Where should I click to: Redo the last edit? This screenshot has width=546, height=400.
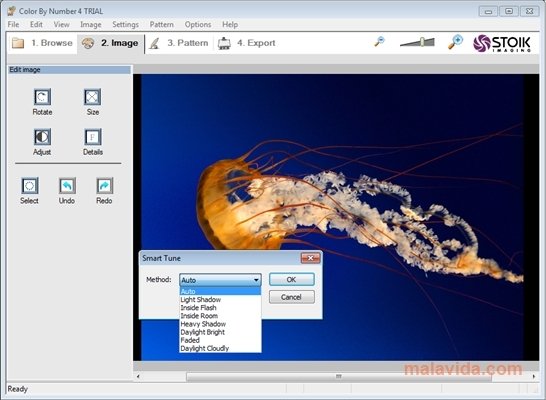point(104,186)
